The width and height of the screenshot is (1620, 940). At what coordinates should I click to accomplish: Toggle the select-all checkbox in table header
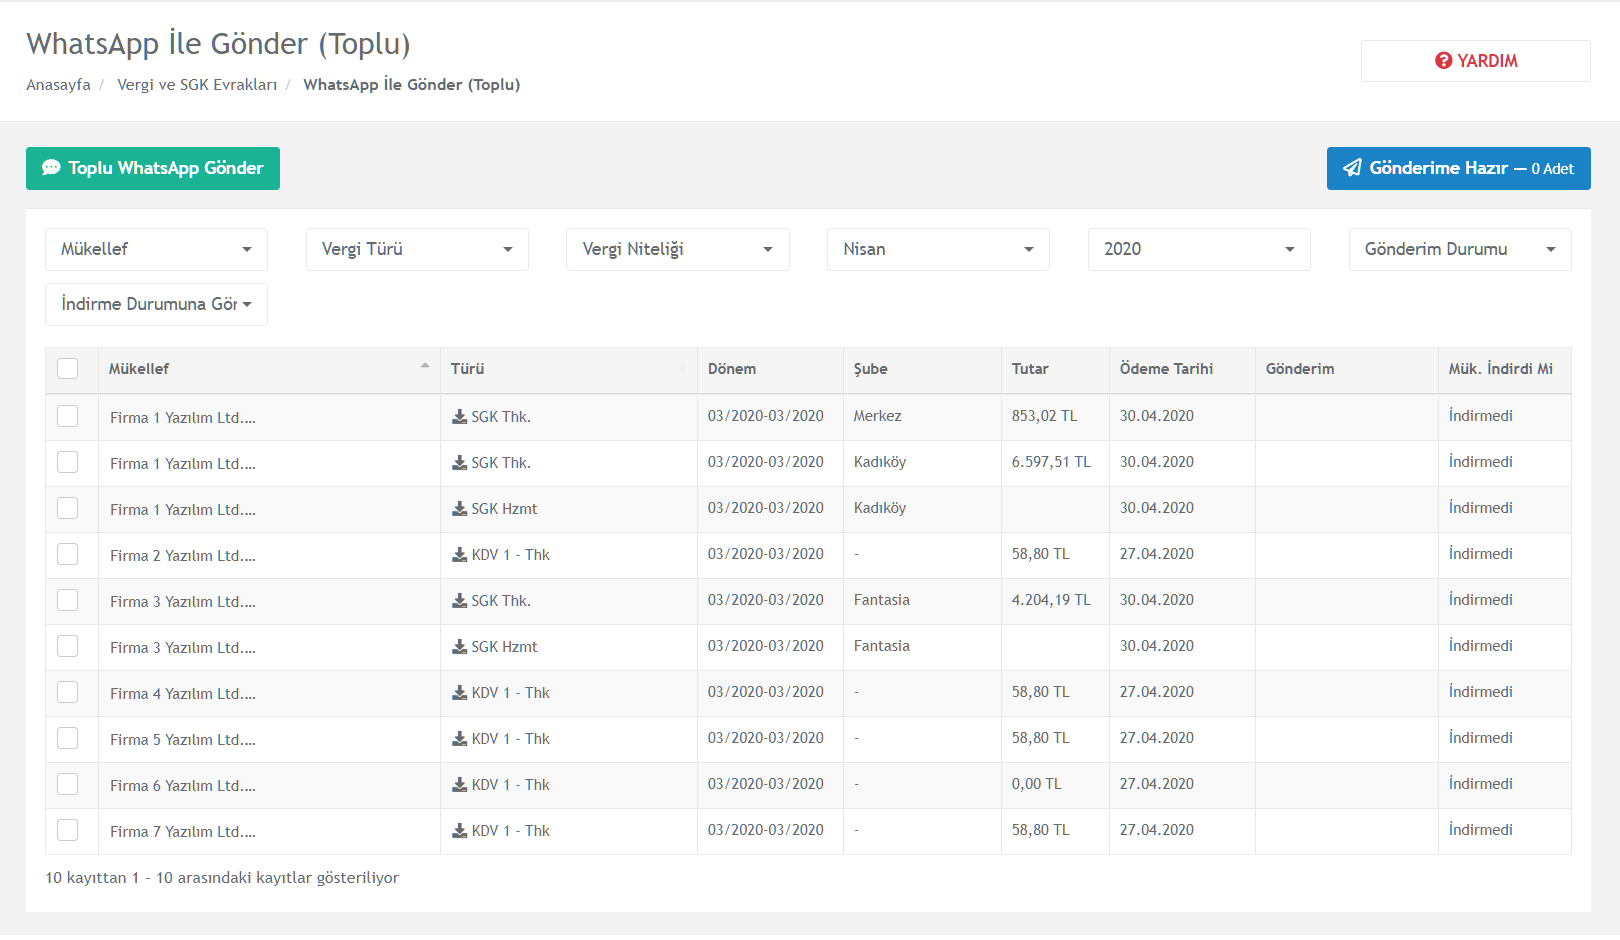[68, 368]
